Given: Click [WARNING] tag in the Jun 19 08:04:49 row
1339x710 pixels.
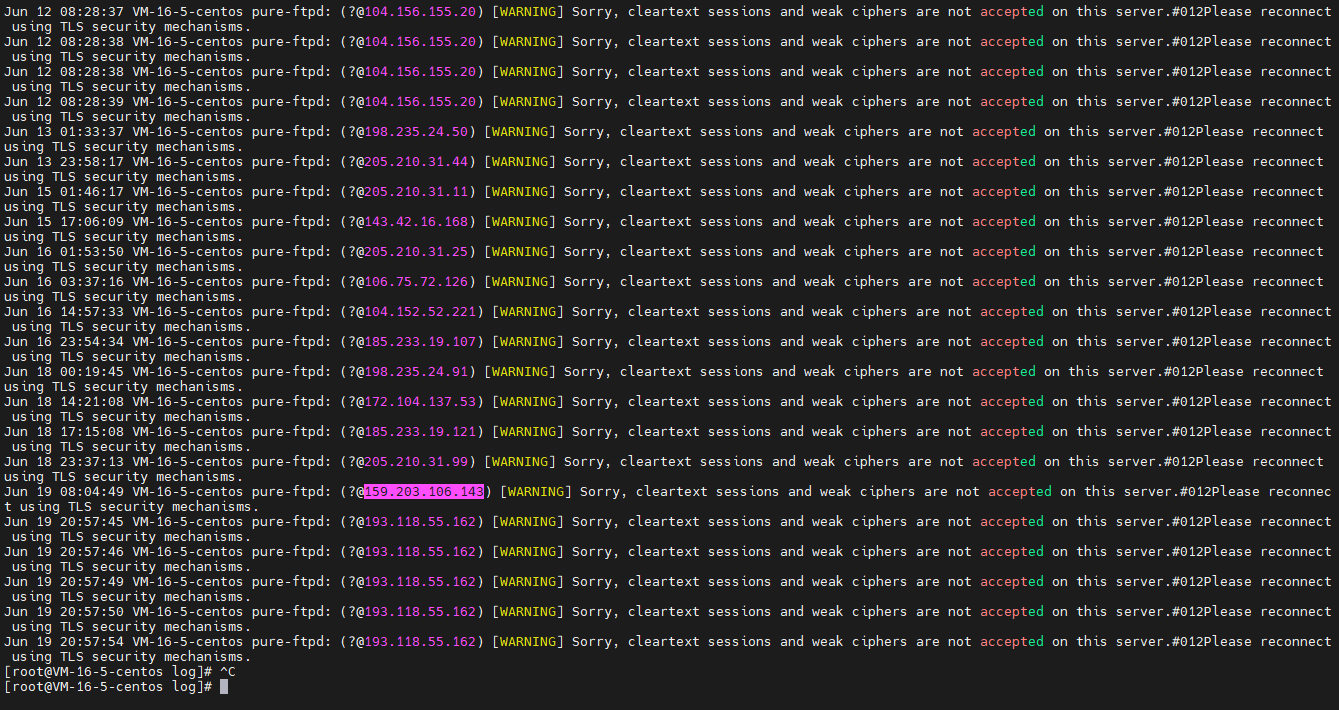Looking at the screenshot, I should [536, 492].
